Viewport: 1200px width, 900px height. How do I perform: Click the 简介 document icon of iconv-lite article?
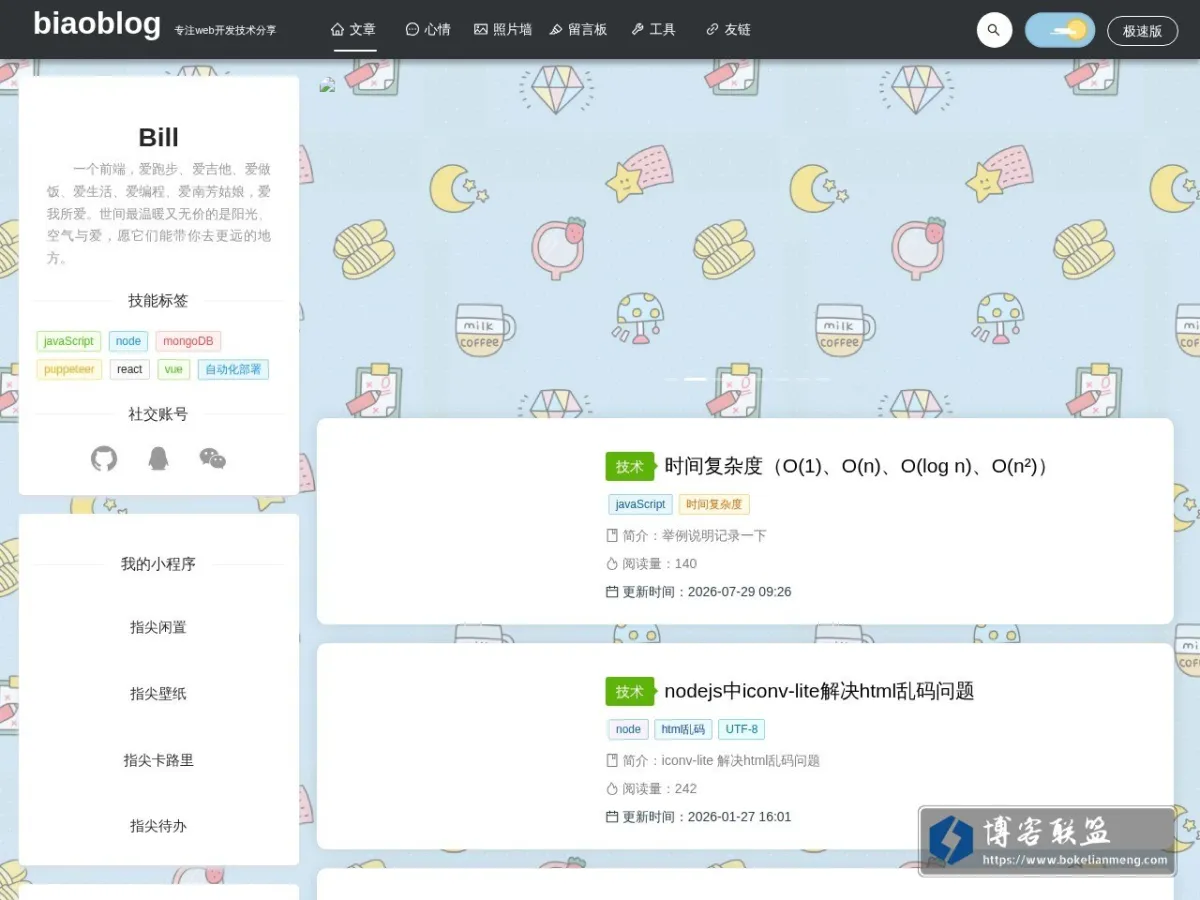612,761
